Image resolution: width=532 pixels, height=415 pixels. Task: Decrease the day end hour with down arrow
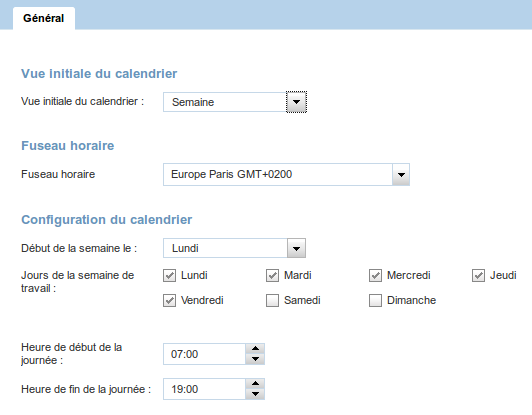255,394
